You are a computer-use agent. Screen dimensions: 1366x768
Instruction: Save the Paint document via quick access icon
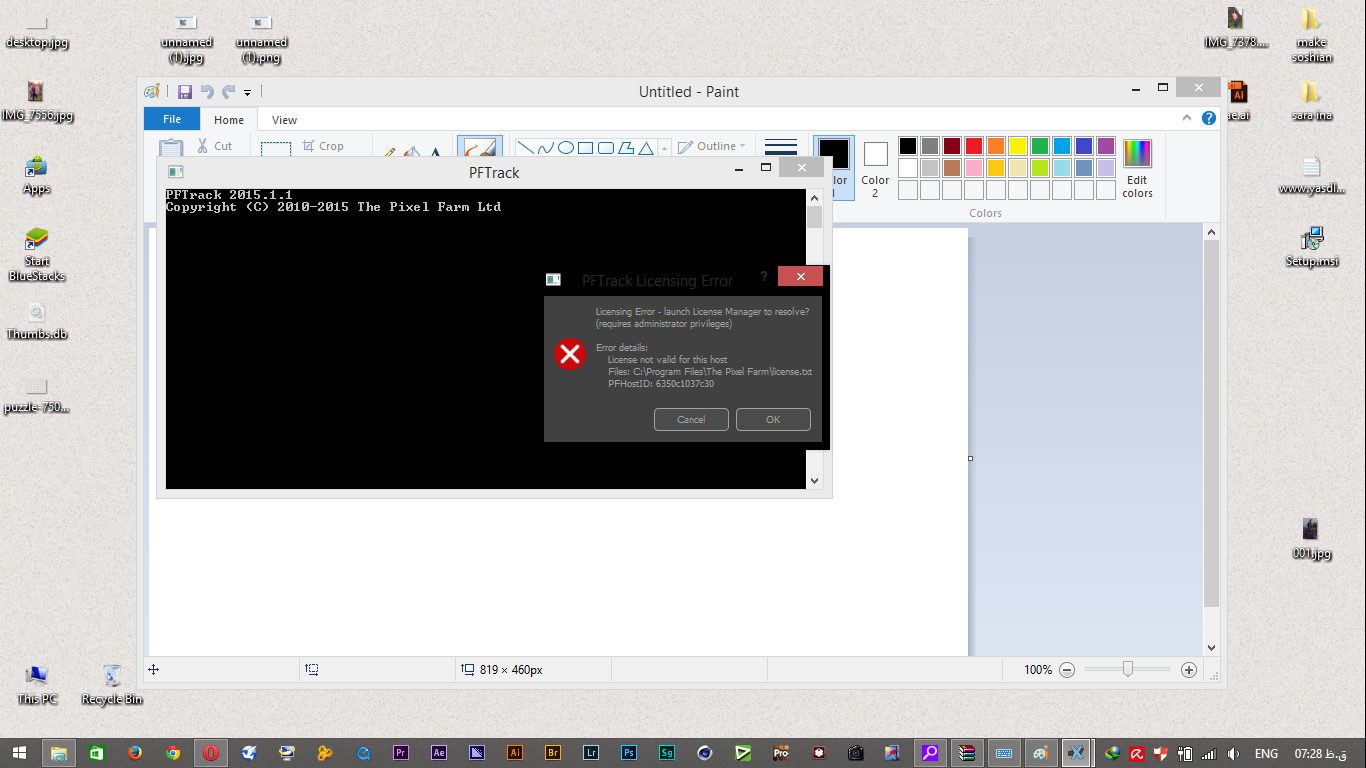tap(185, 92)
